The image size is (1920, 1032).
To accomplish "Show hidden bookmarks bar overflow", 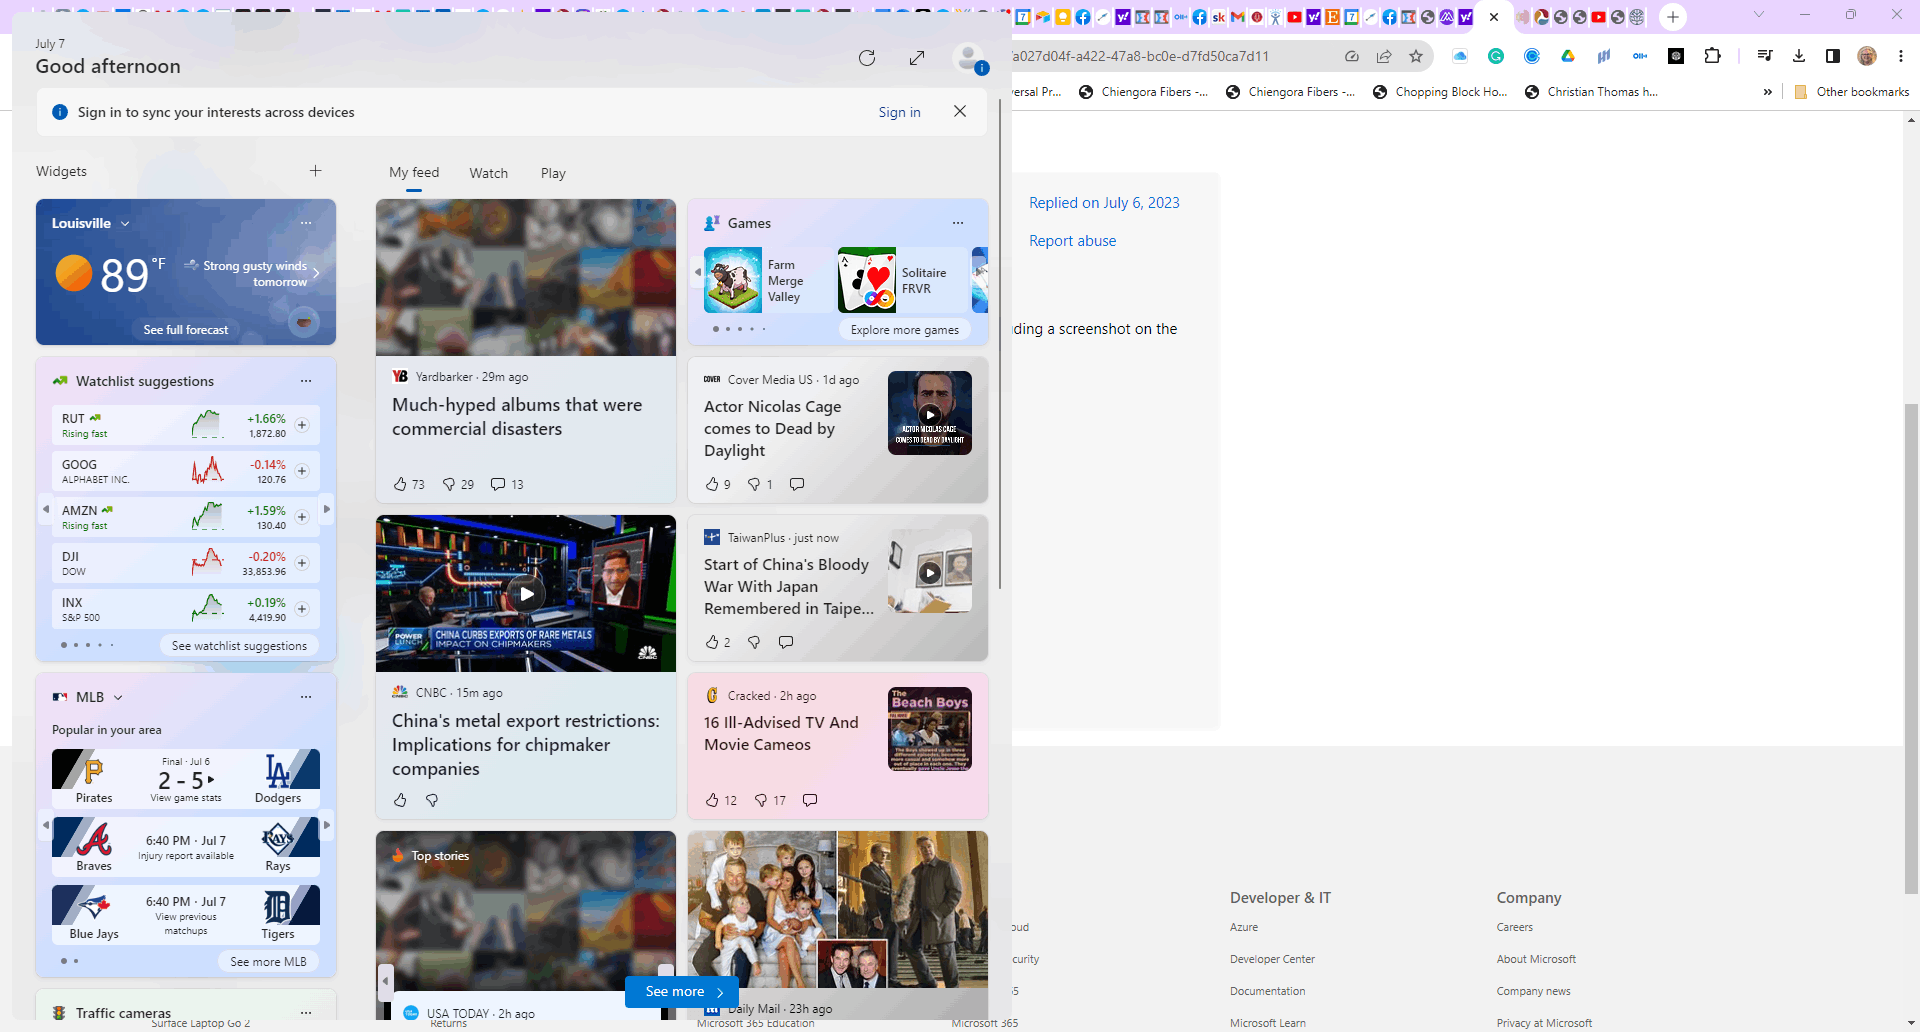I will click(x=1767, y=92).
